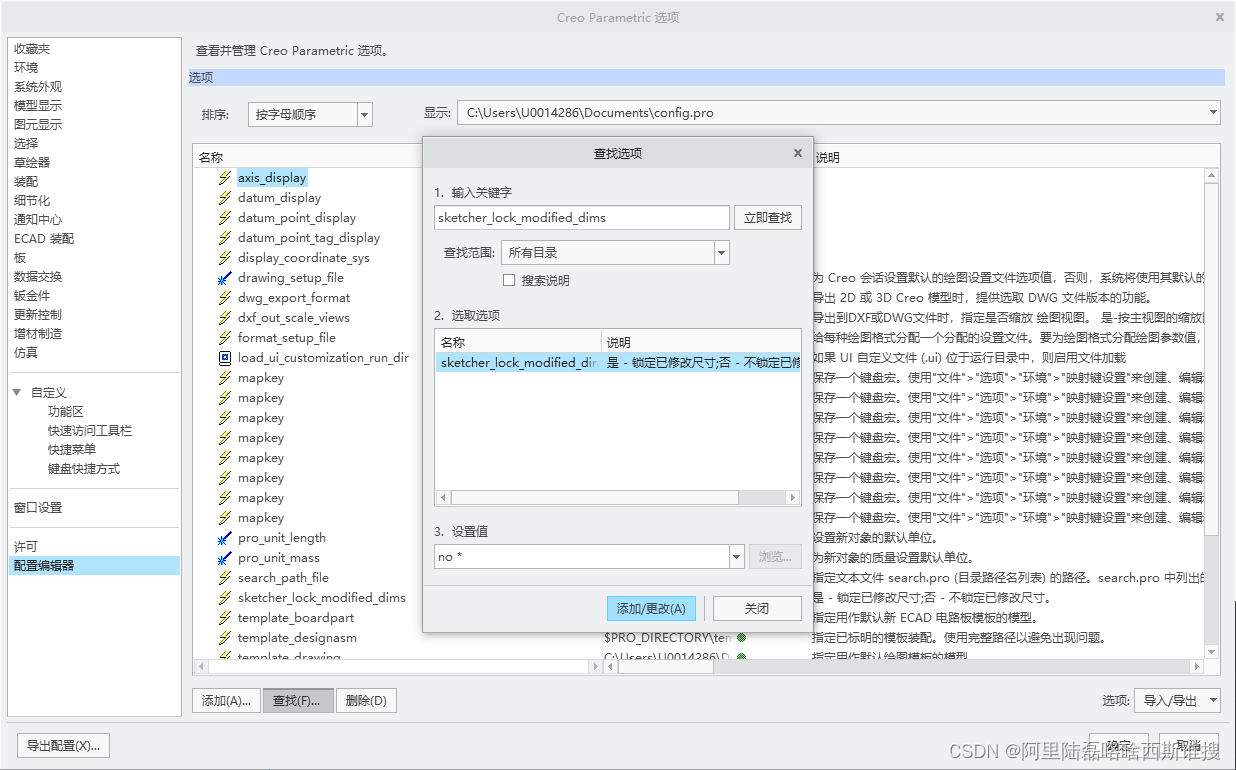Viewport: 1236px width, 770px height.
Task: Click the lightning icon beside axis_display
Action: point(225,178)
